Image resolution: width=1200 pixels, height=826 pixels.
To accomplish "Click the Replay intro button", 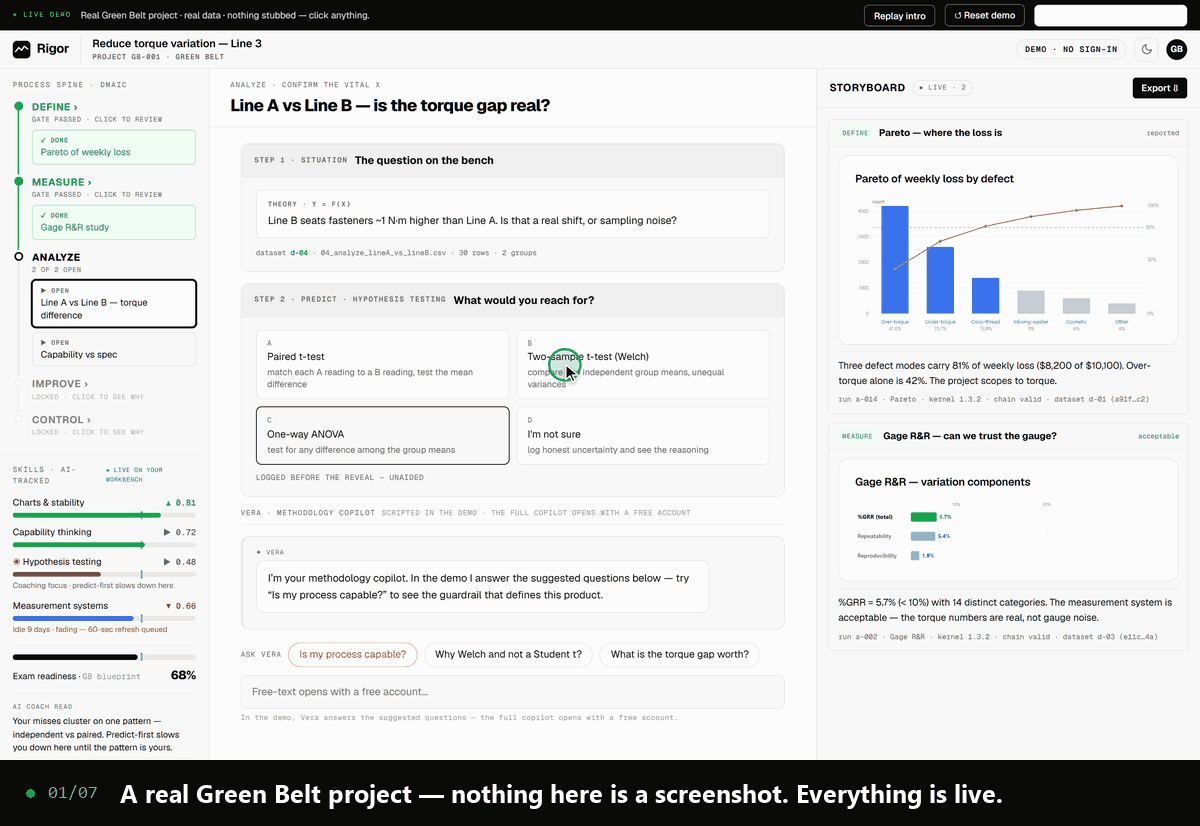I will [900, 15].
